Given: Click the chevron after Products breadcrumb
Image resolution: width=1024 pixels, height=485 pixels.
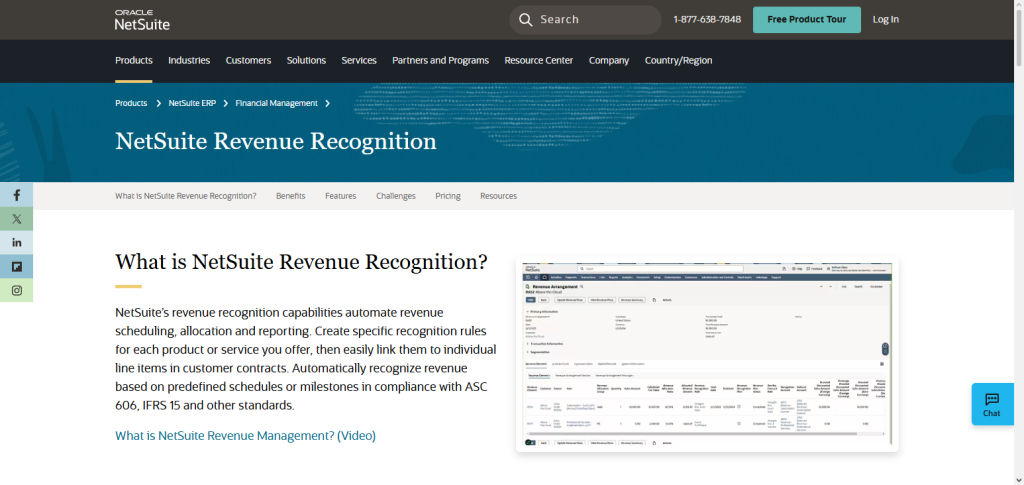Looking at the screenshot, I should 159,103.
